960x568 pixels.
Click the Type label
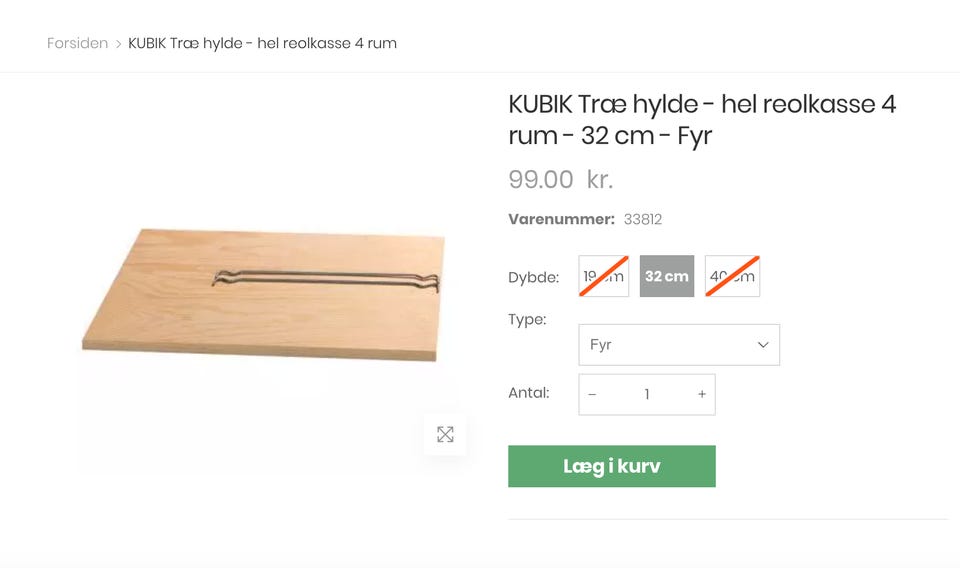(527, 320)
